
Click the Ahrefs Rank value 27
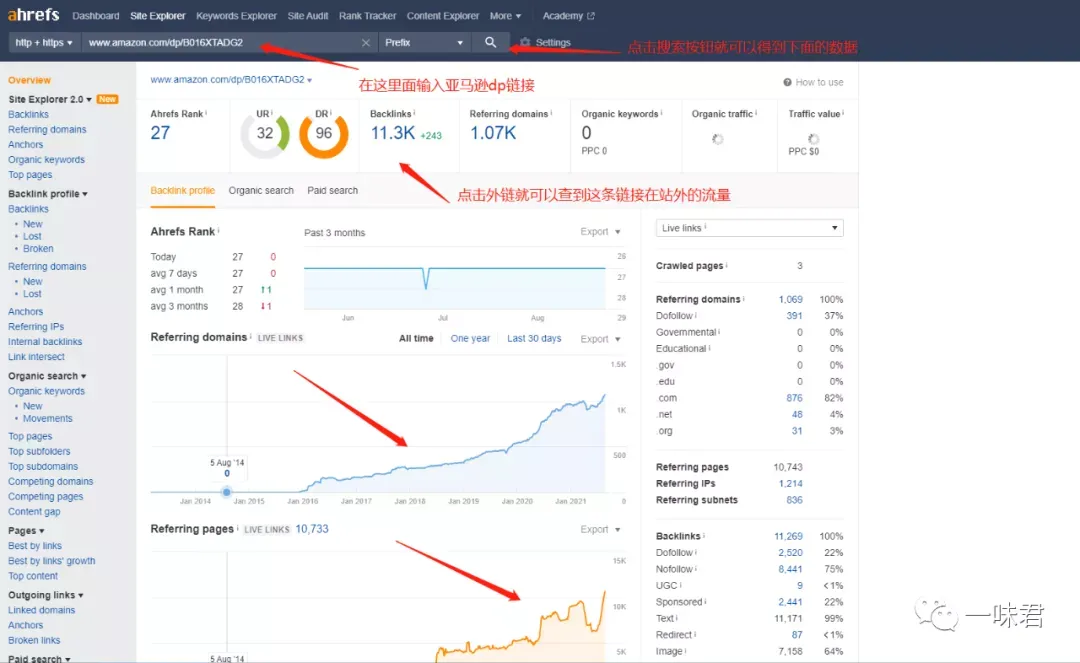point(160,133)
